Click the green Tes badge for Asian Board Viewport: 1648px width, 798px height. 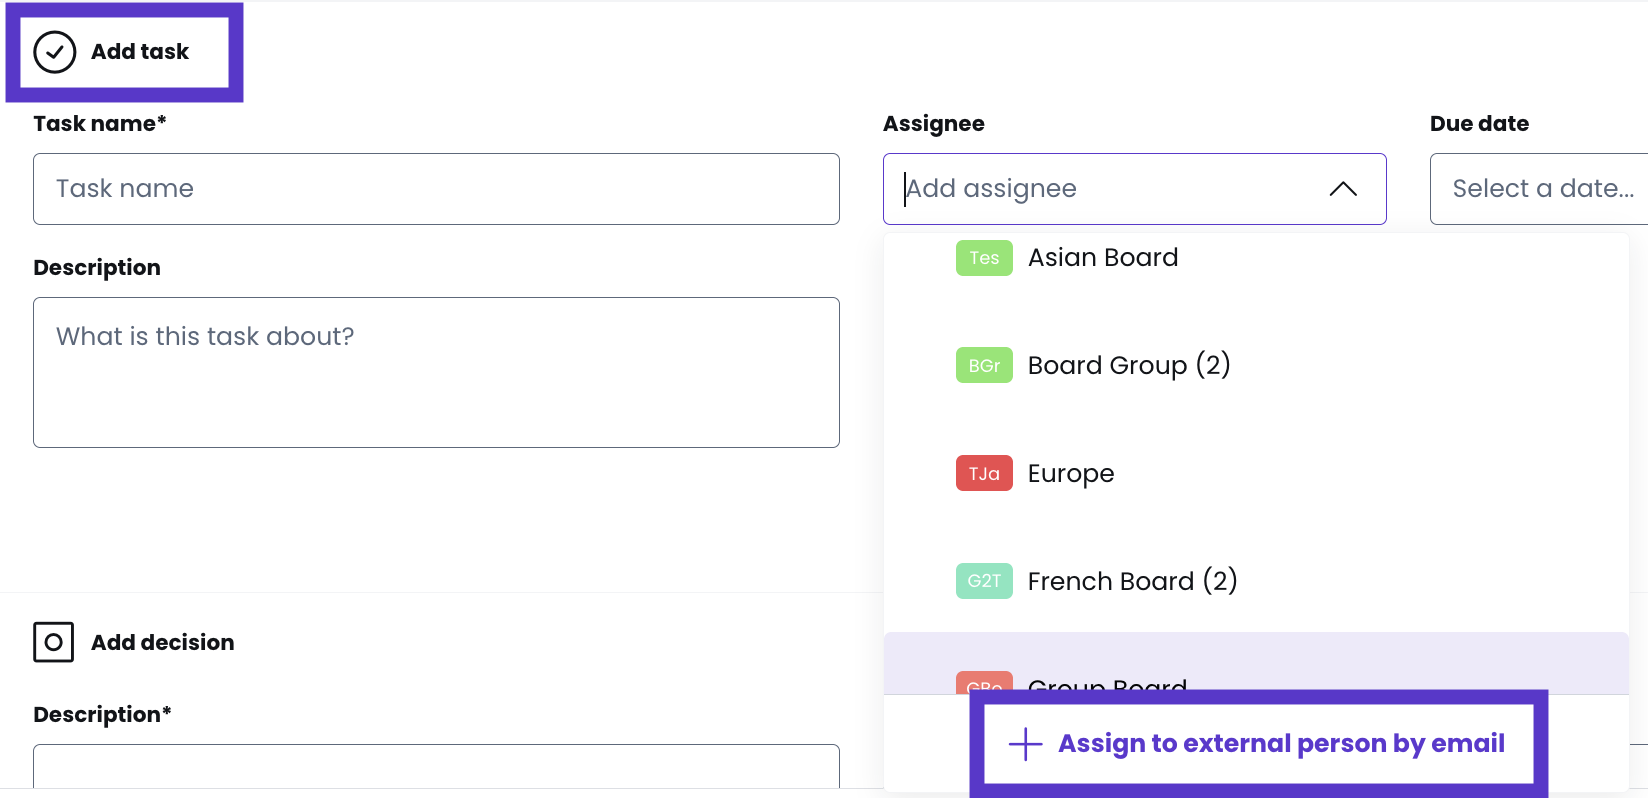click(984, 258)
